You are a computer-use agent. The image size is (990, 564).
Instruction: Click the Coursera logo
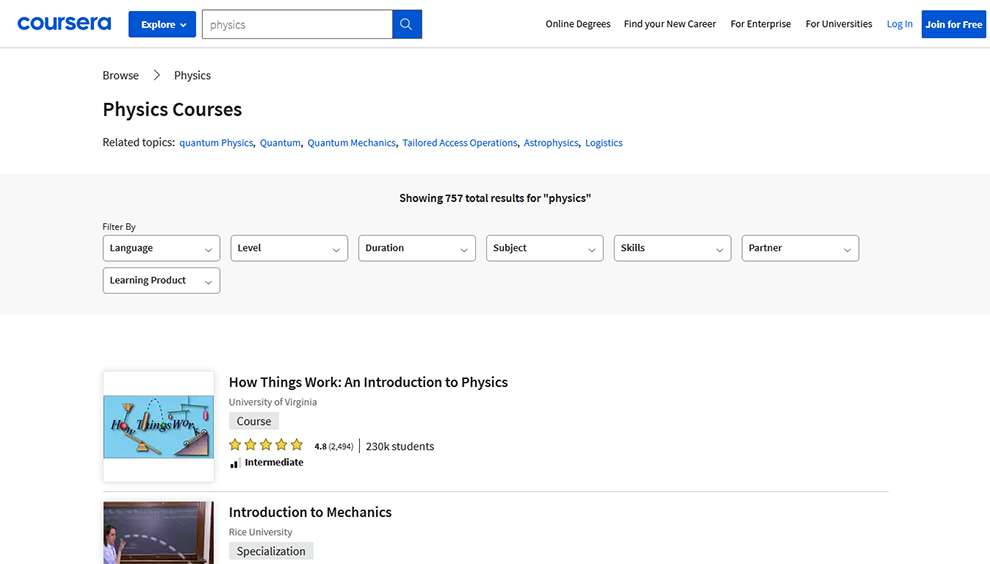click(64, 24)
